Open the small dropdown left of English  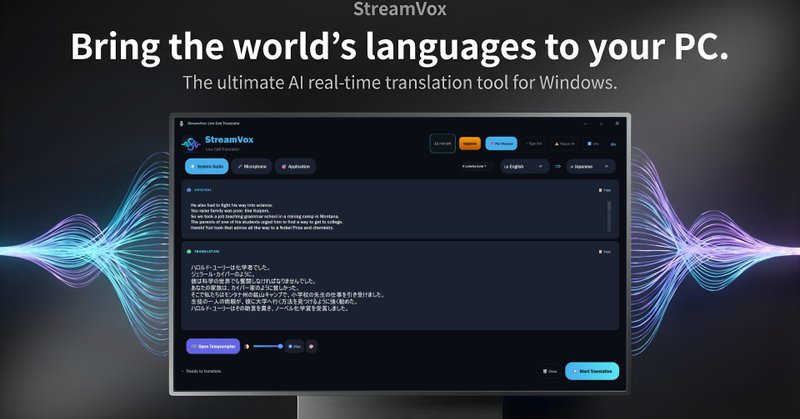click(474, 166)
